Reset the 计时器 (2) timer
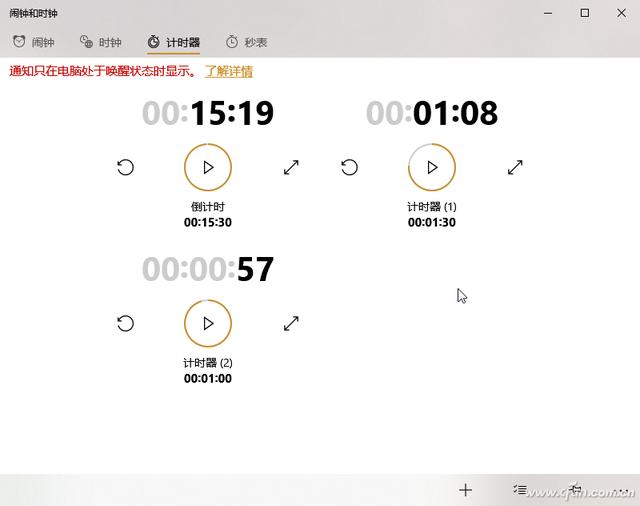This screenshot has height=506, width=640. 125,324
